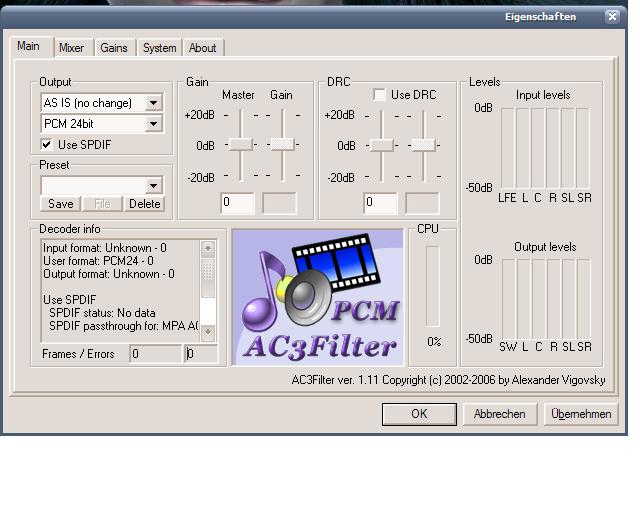
Task: Click the CPU usage meter bar
Action: pos(433,286)
